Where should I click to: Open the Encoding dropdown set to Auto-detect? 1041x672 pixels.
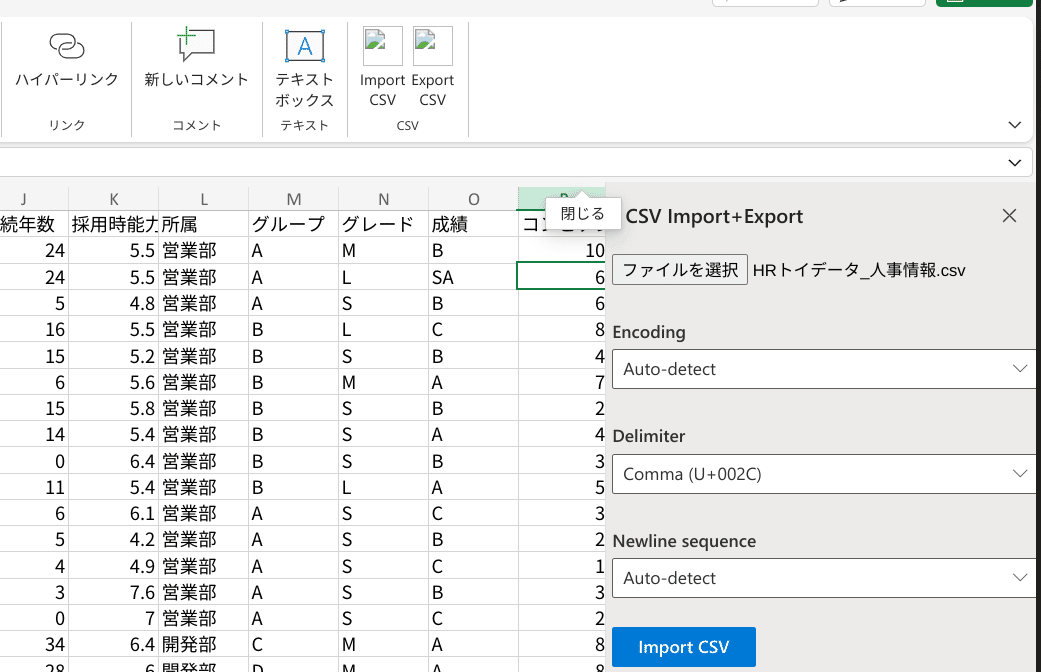coord(822,368)
